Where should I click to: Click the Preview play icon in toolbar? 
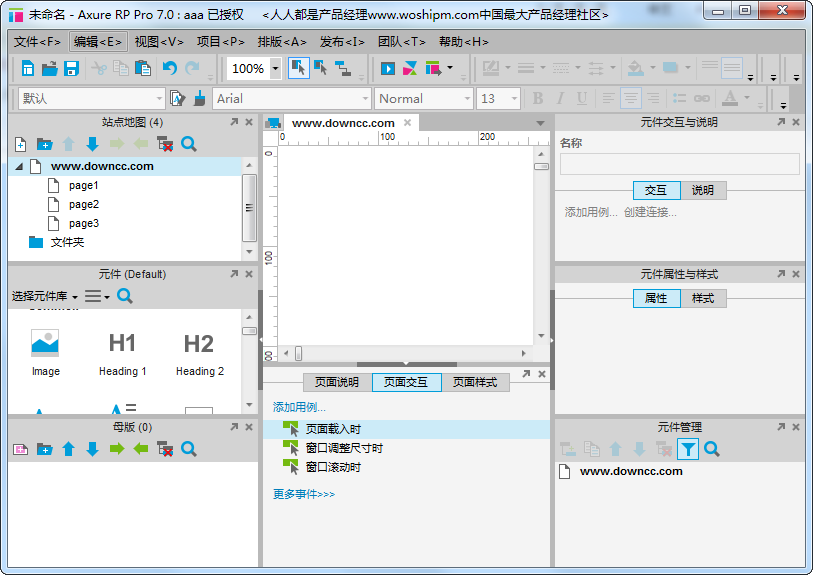[x=388, y=69]
